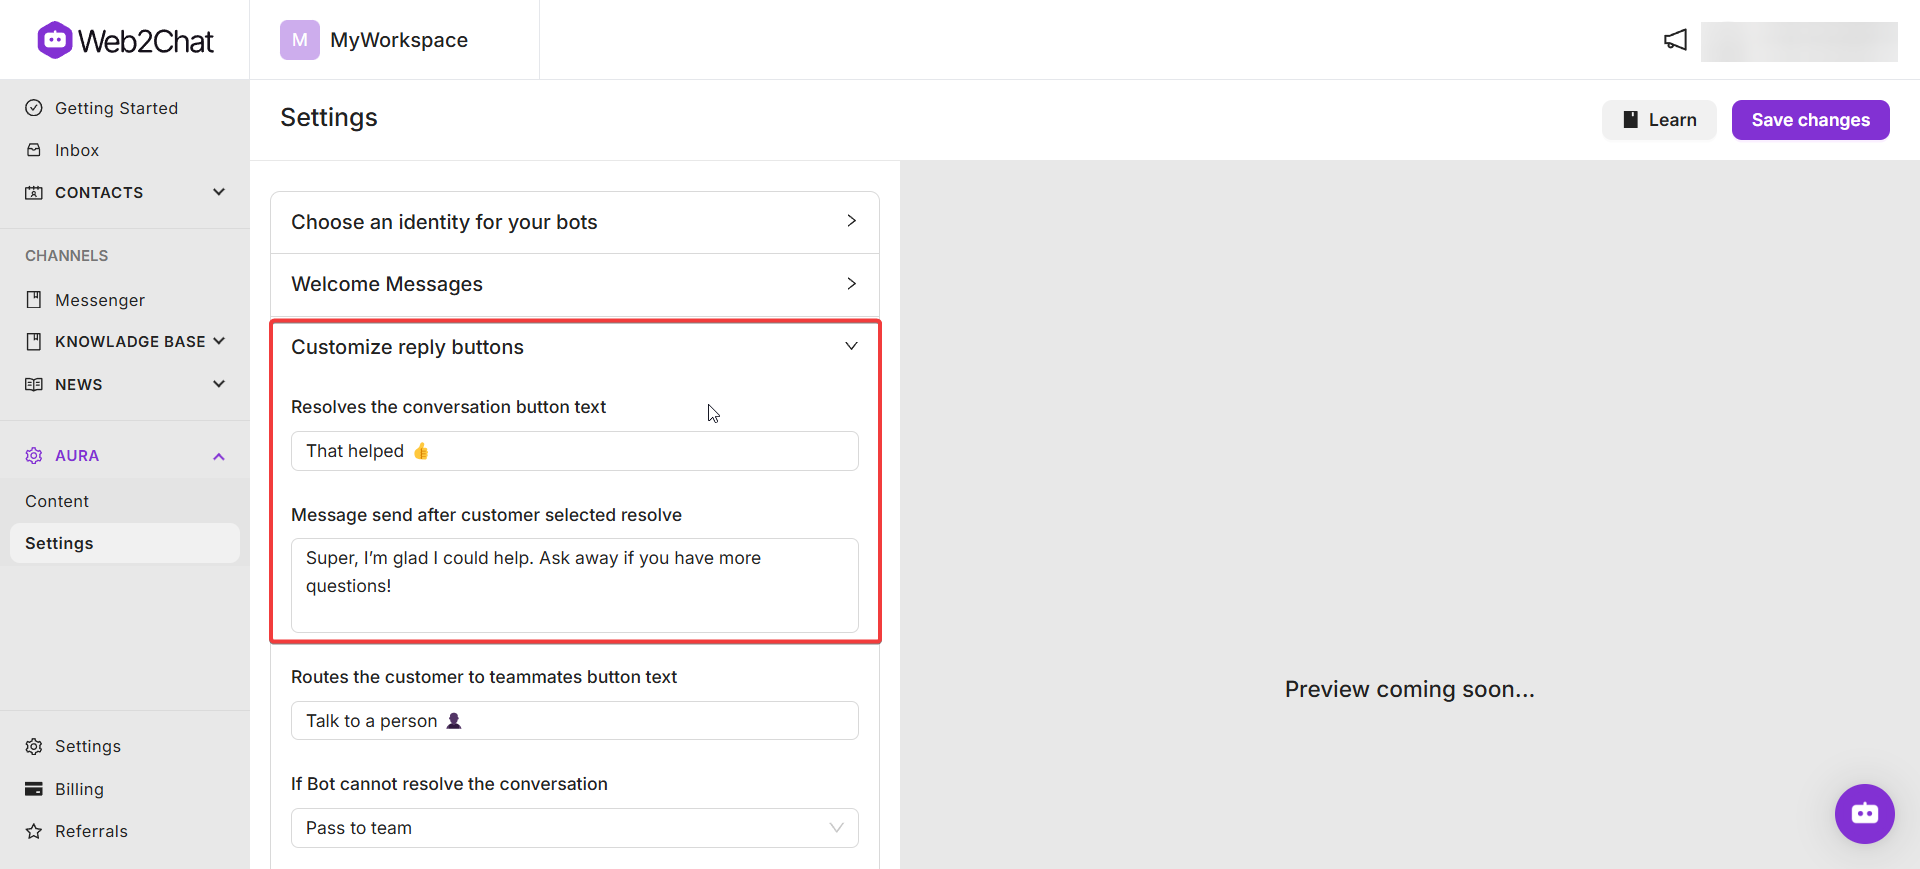1920x869 pixels.
Task: Focus the That helped button text field
Action: (575, 451)
